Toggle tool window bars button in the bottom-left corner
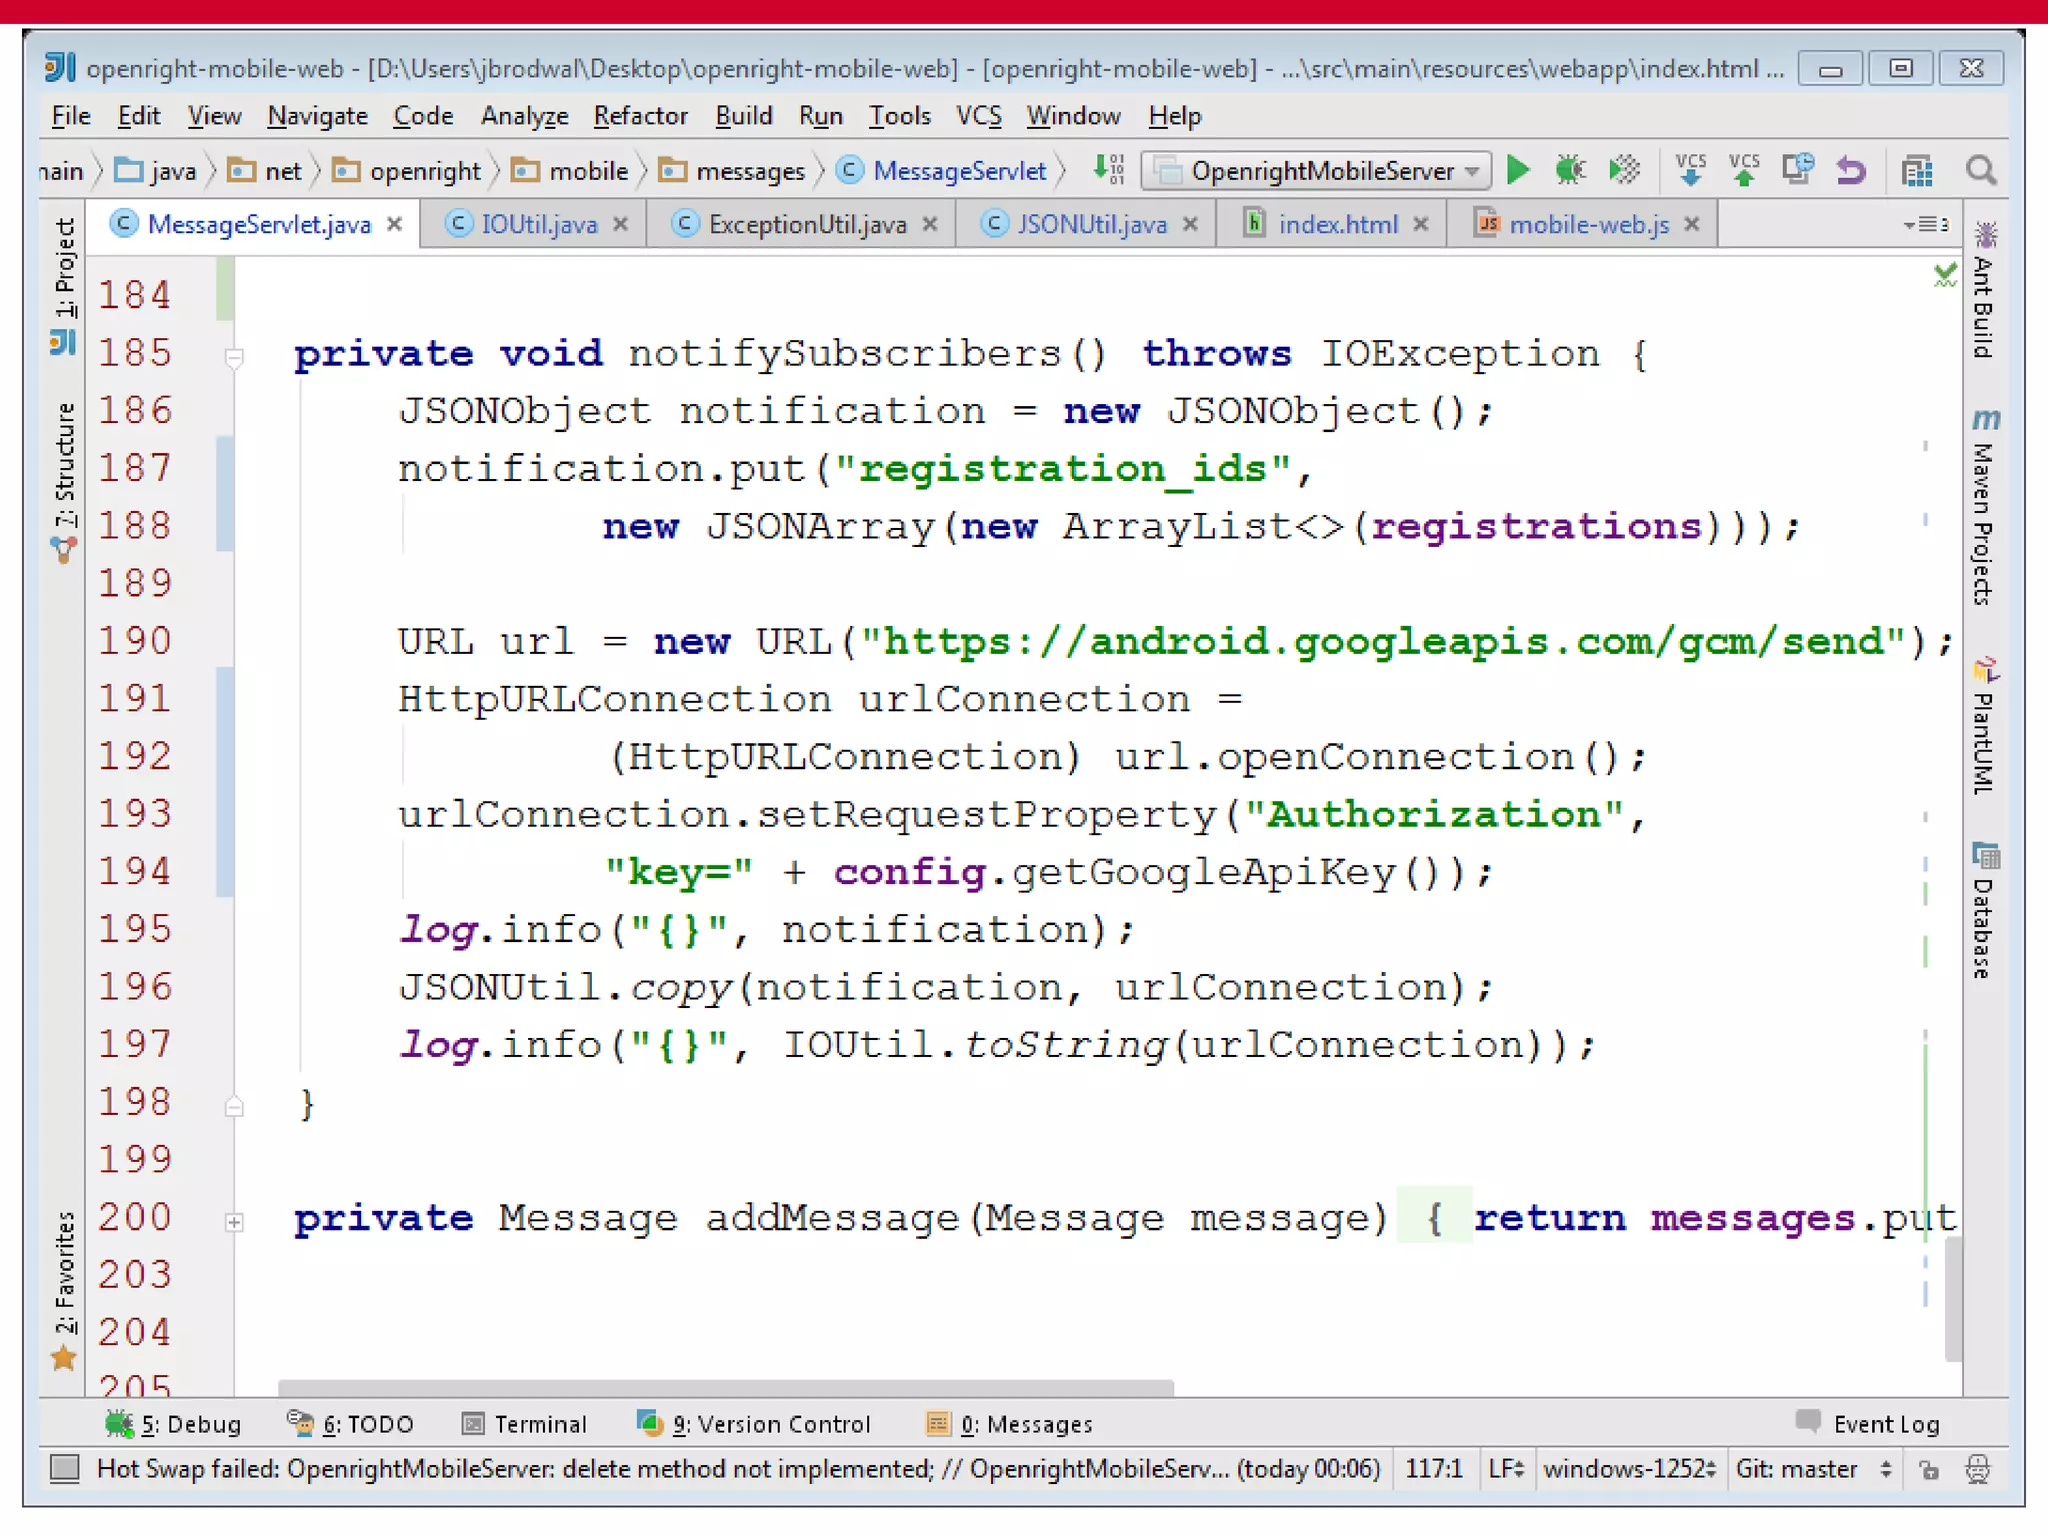The height and width of the screenshot is (1536, 2048). pyautogui.click(x=64, y=1469)
